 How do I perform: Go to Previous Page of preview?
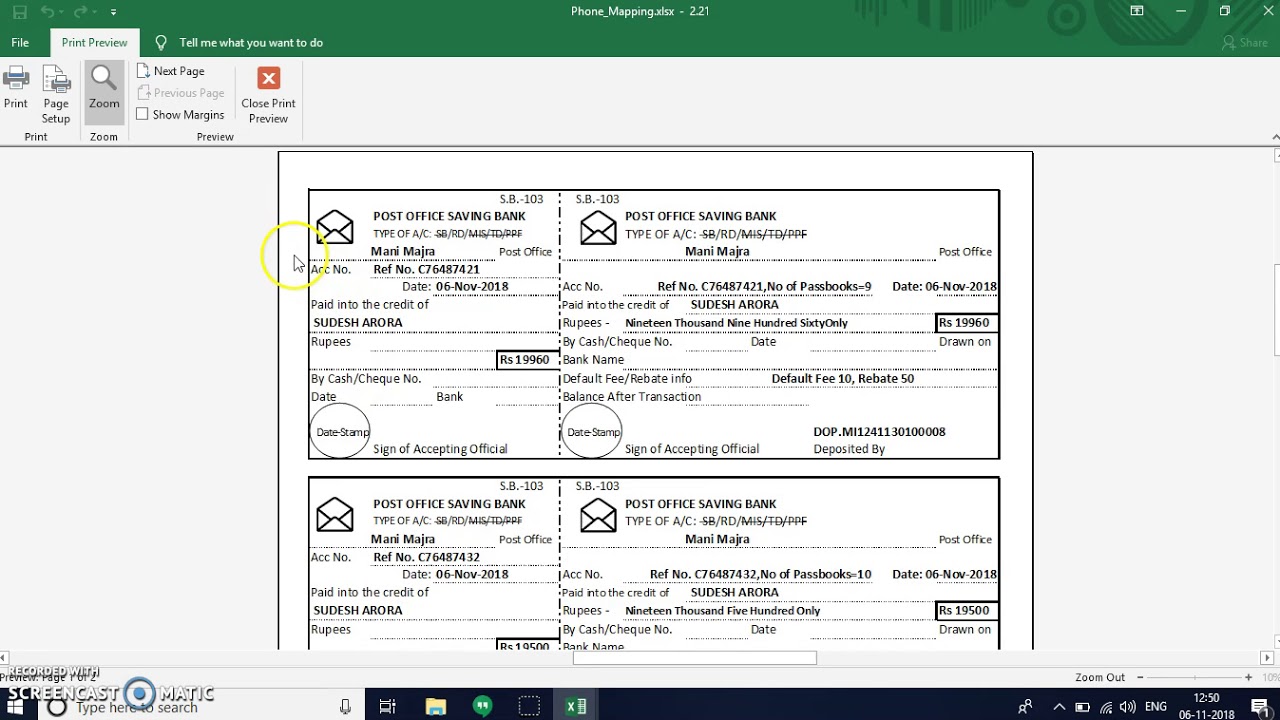click(x=180, y=93)
